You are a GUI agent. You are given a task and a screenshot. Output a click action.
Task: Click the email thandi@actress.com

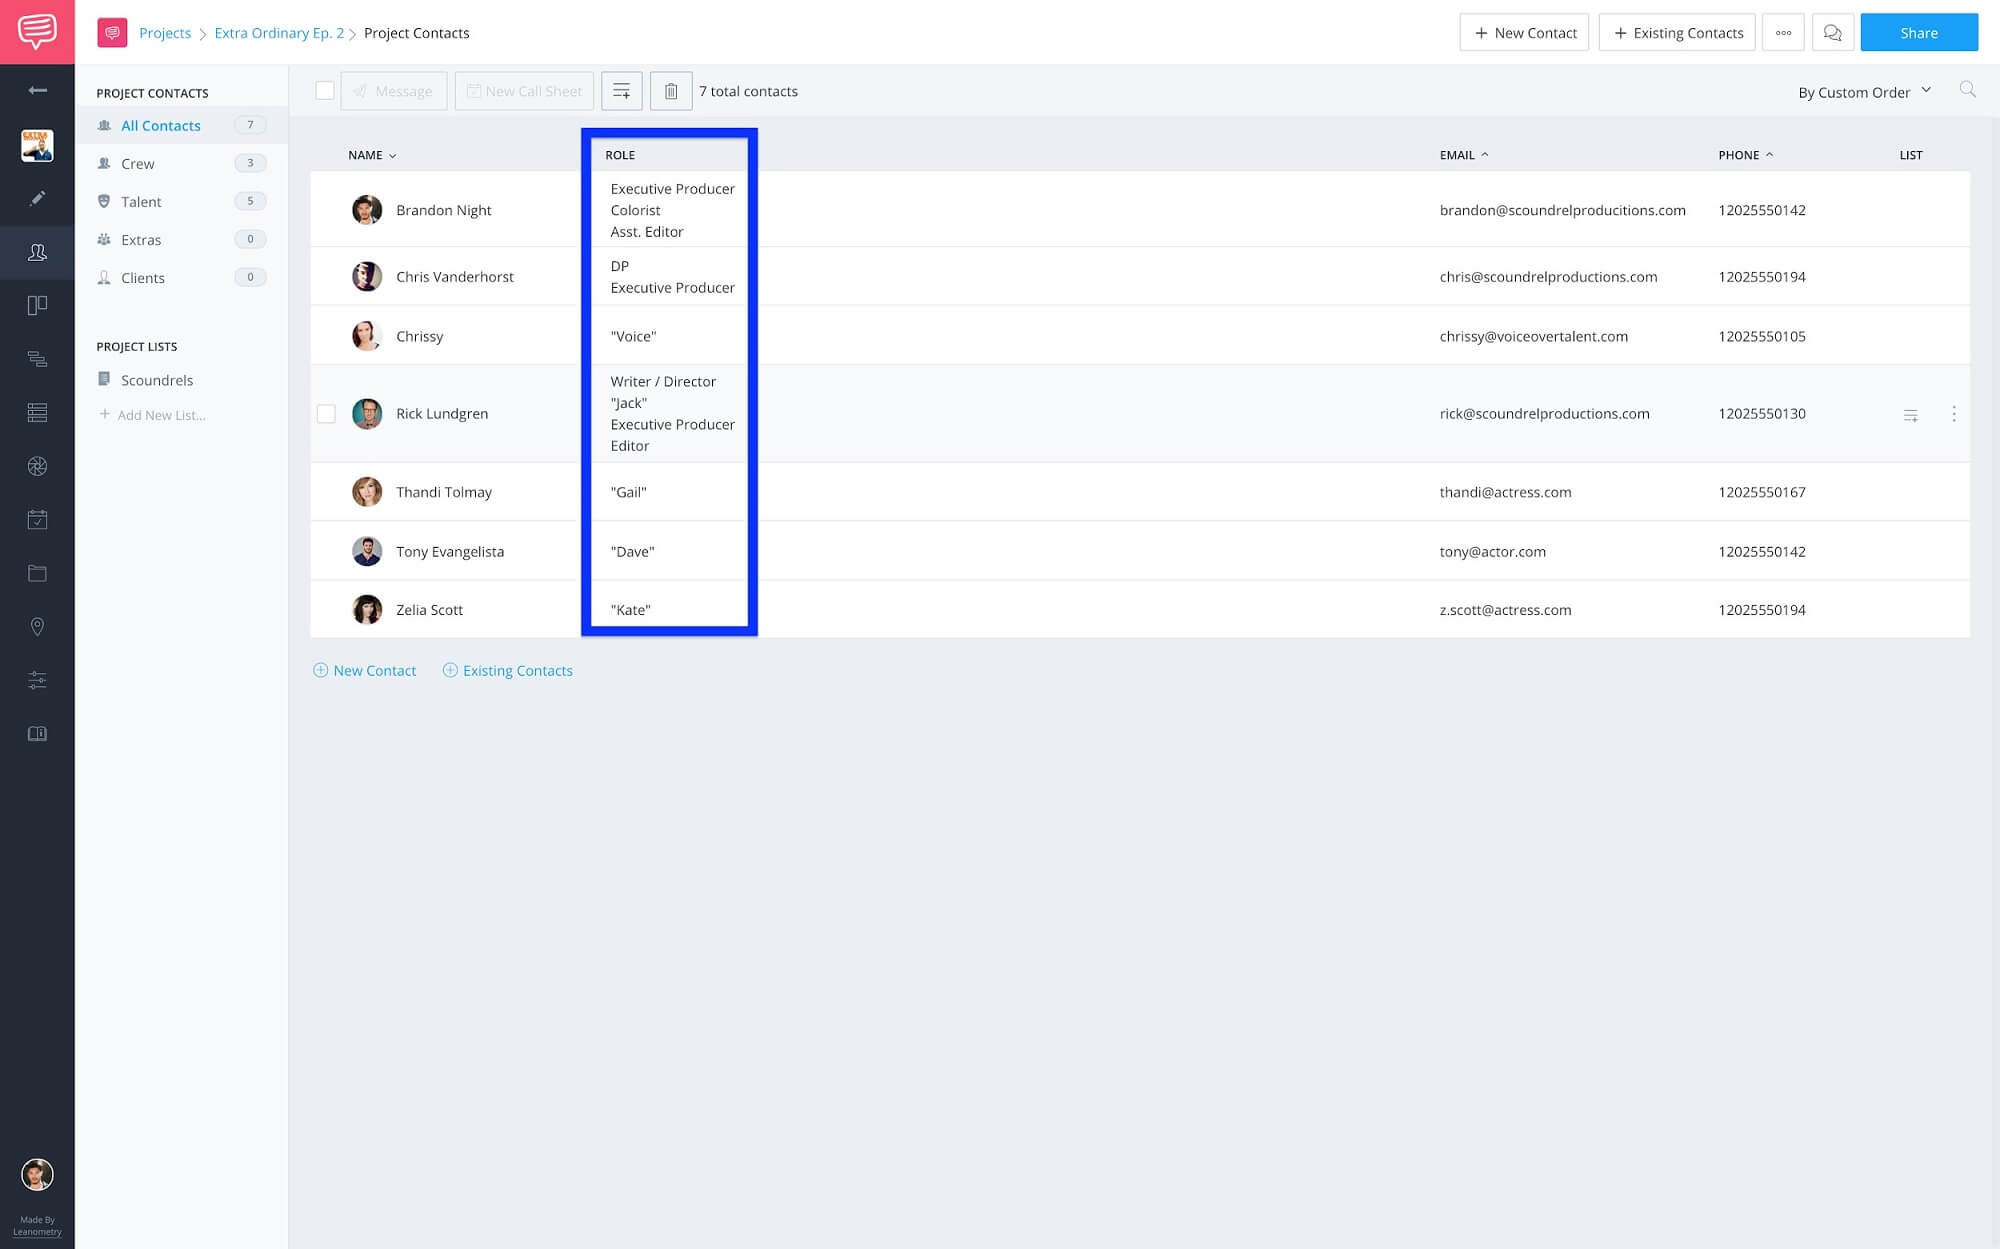click(x=1505, y=492)
